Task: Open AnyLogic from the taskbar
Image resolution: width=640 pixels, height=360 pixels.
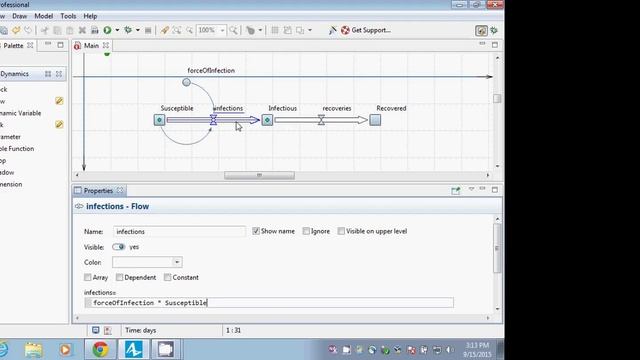Action: click(133, 349)
